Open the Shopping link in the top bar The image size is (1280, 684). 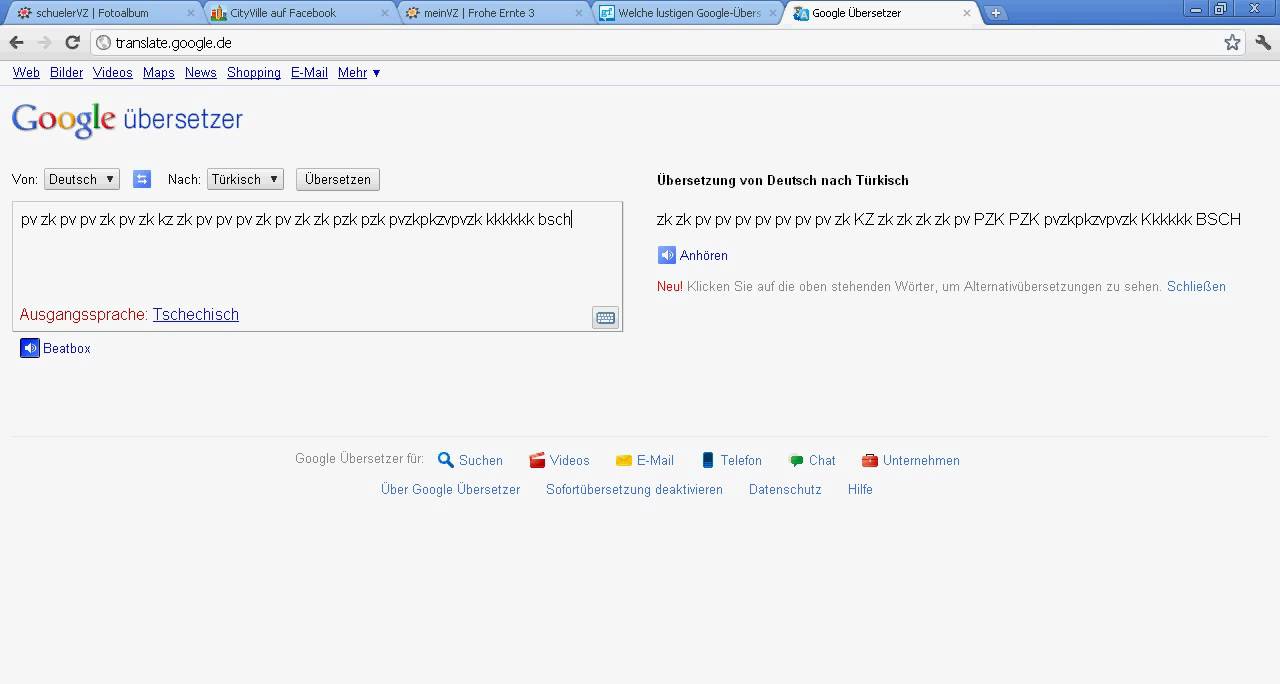tap(254, 72)
